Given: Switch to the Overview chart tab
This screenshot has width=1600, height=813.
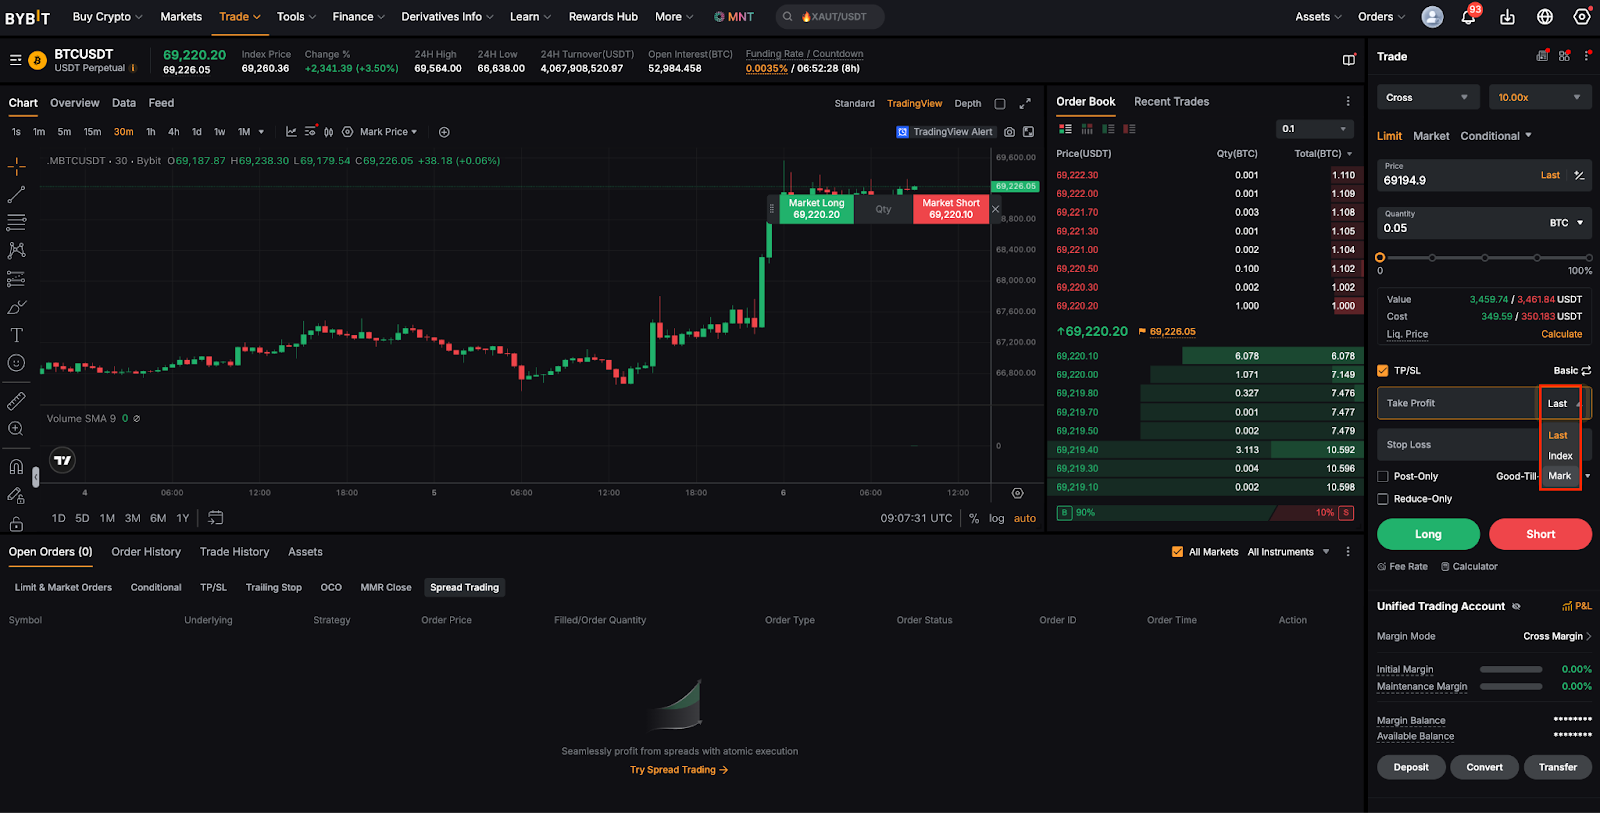Looking at the screenshot, I should [x=75, y=103].
